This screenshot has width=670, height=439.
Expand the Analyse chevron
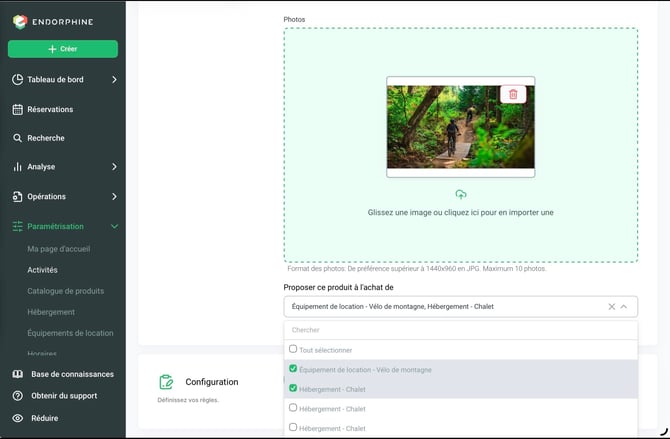[114, 167]
